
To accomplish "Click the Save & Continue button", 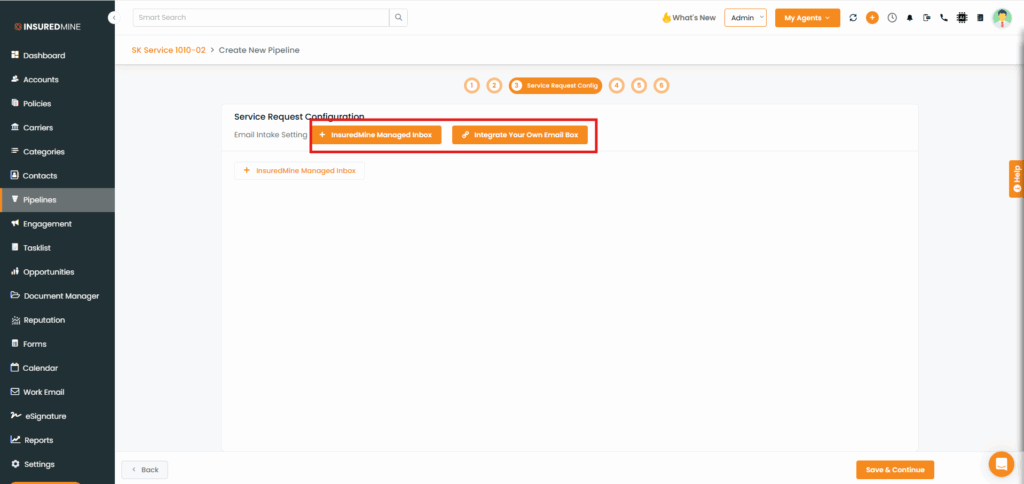I will click(894, 470).
